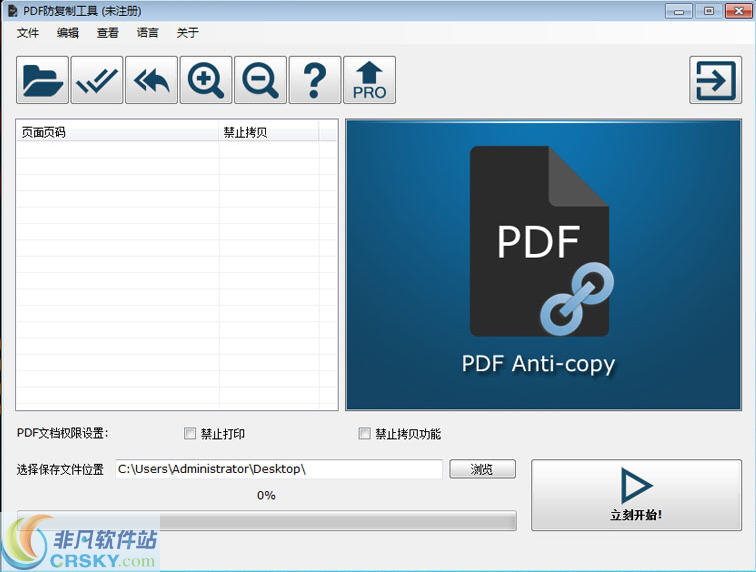Upgrade to PRO using arrow icon
This screenshot has width=756, height=572.
pyautogui.click(x=369, y=80)
